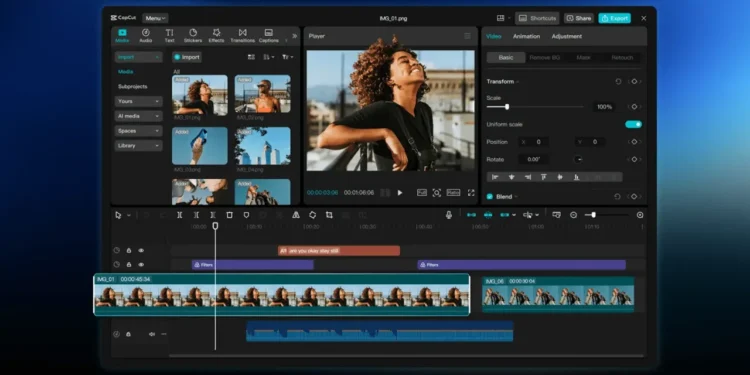Expand more tool tabs chevron
This screenshot has width=750, height=375.
[295, 36]
